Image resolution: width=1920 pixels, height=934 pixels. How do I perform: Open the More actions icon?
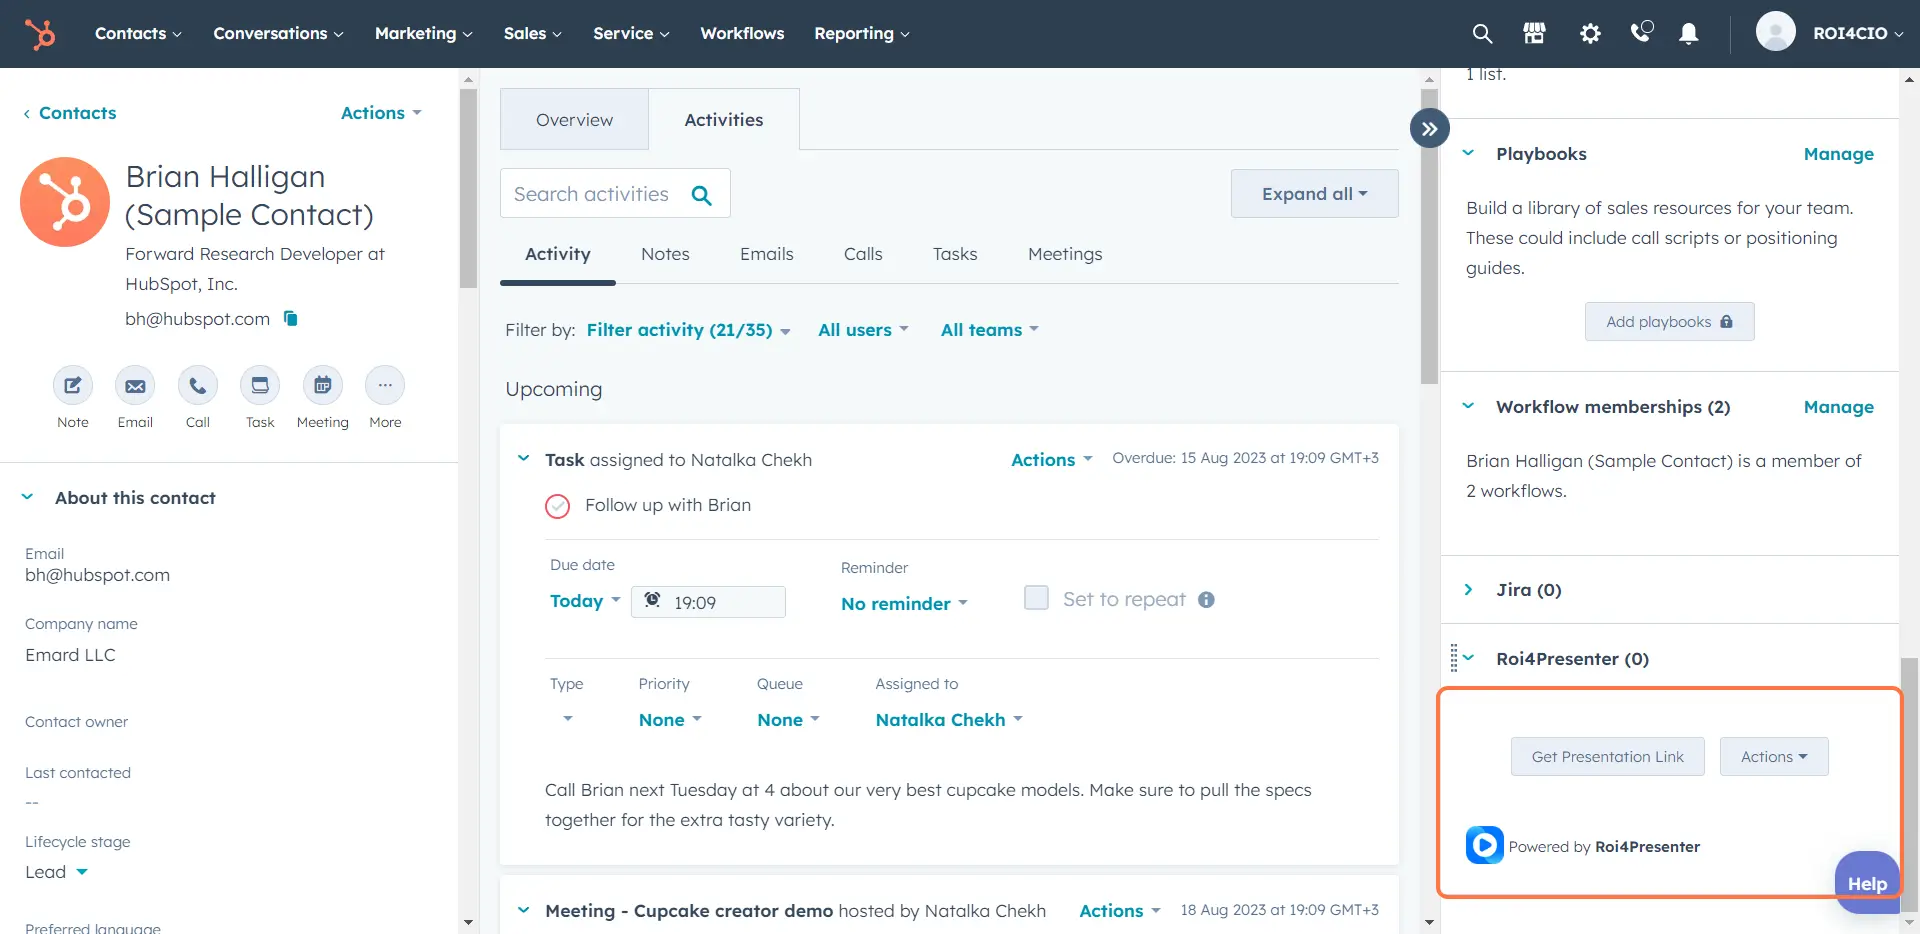pyautogui.click(x=384, y=386)
